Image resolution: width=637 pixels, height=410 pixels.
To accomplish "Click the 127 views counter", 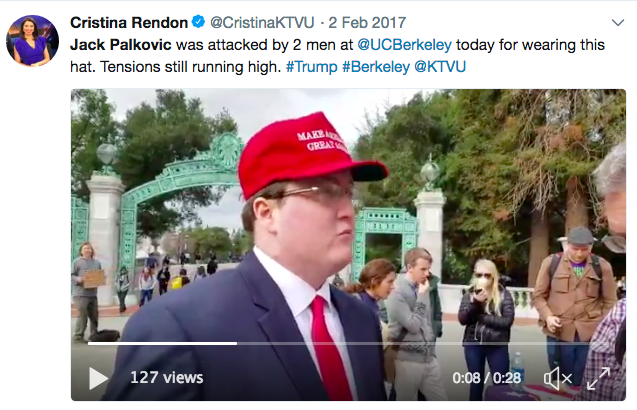I will point(167,377).
